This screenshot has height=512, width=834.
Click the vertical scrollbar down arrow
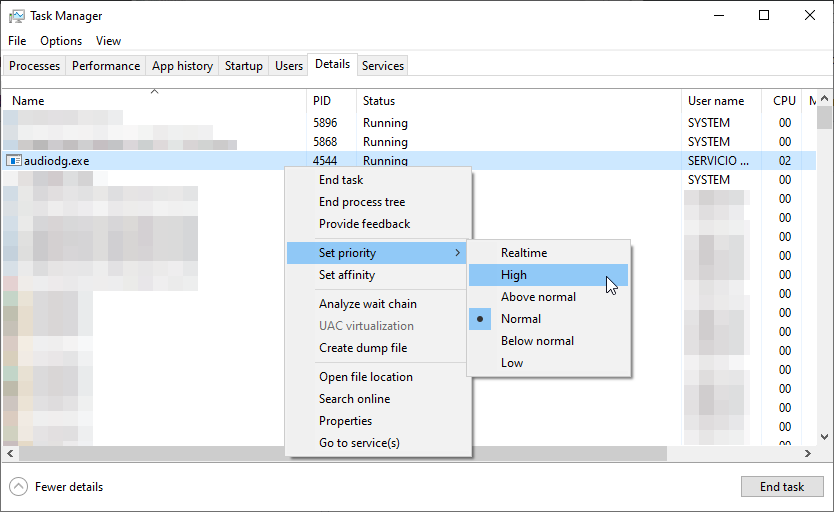(x=824, y=437)
